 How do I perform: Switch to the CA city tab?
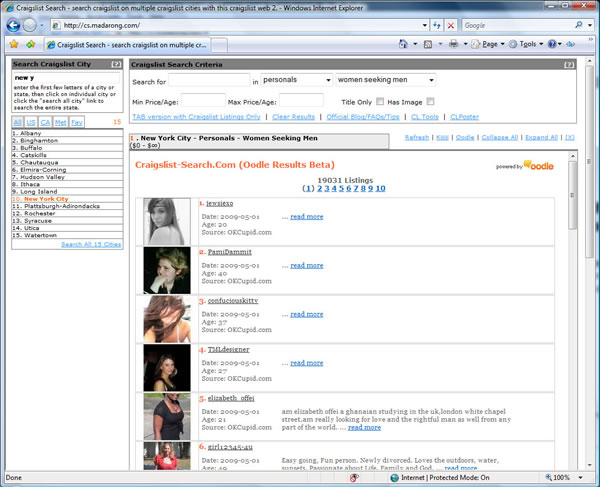(x=46, y=121)
